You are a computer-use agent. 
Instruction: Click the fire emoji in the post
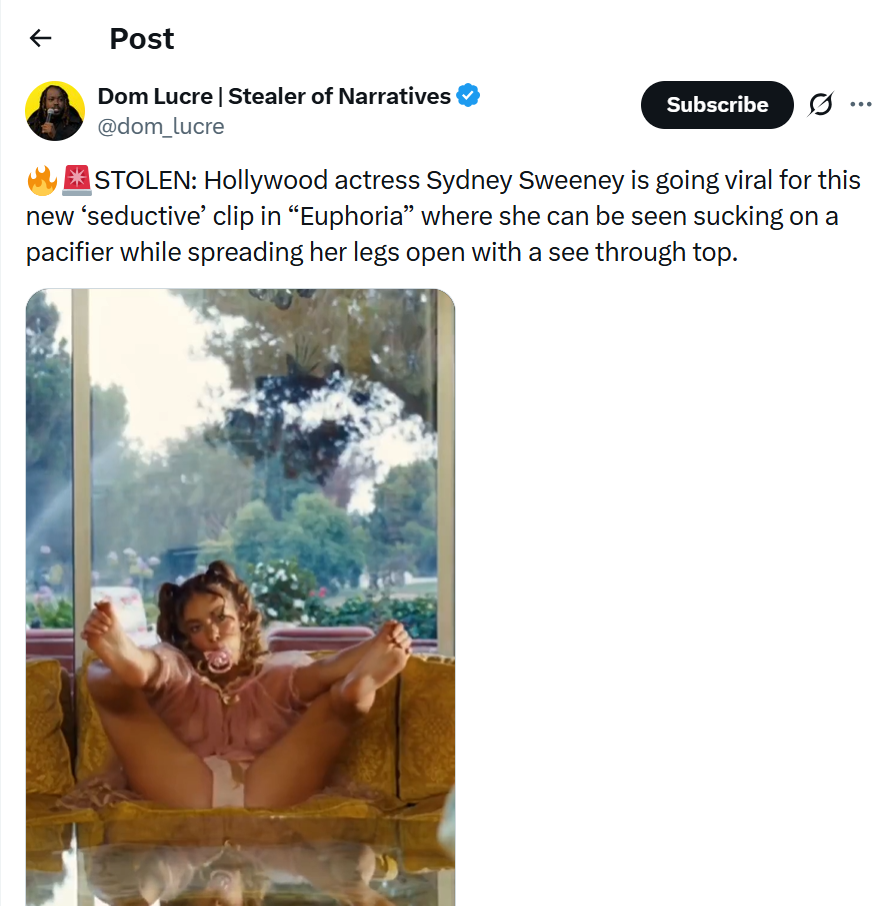[42, 181]
